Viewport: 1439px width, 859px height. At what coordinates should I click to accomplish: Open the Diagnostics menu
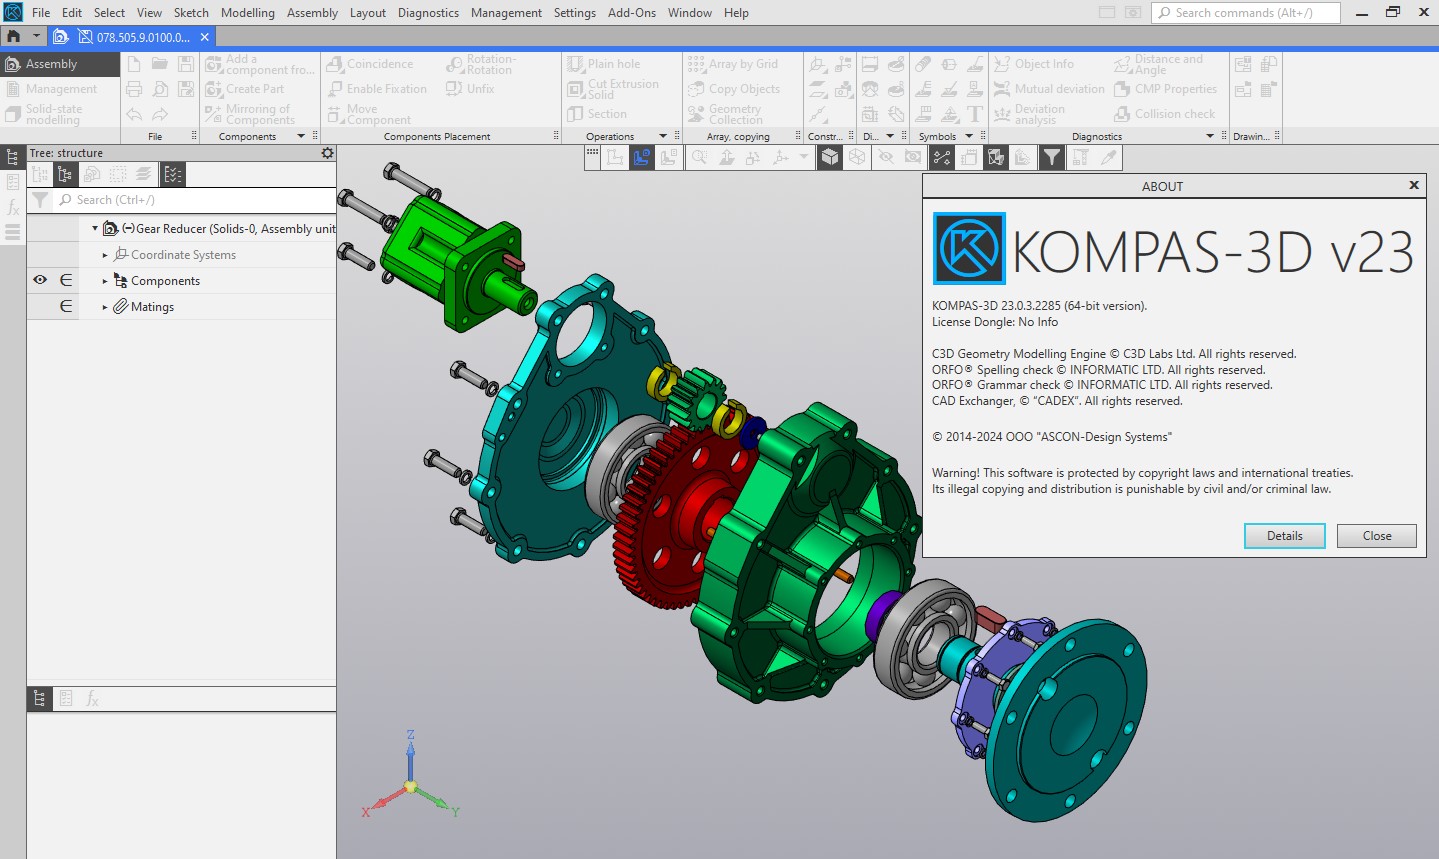pos(428,13)
